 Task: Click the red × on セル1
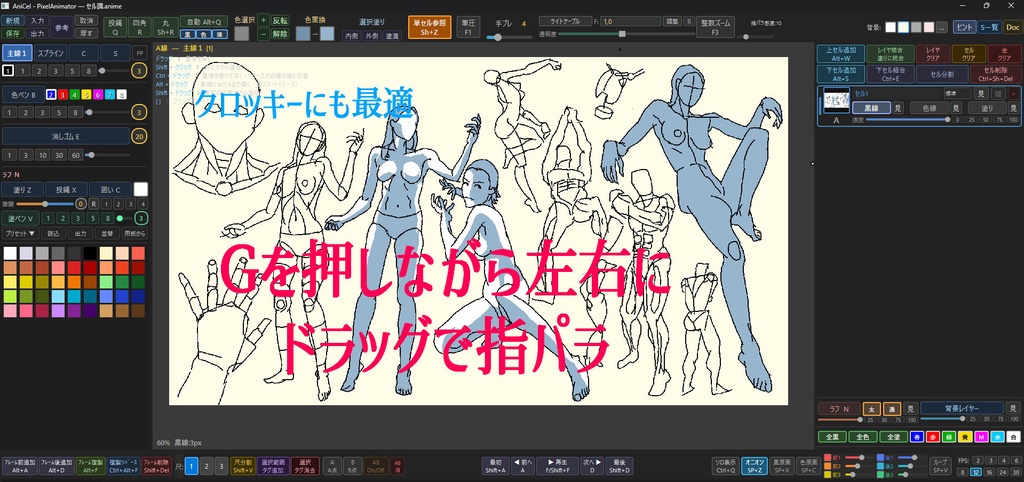(x=1014, y=93)
